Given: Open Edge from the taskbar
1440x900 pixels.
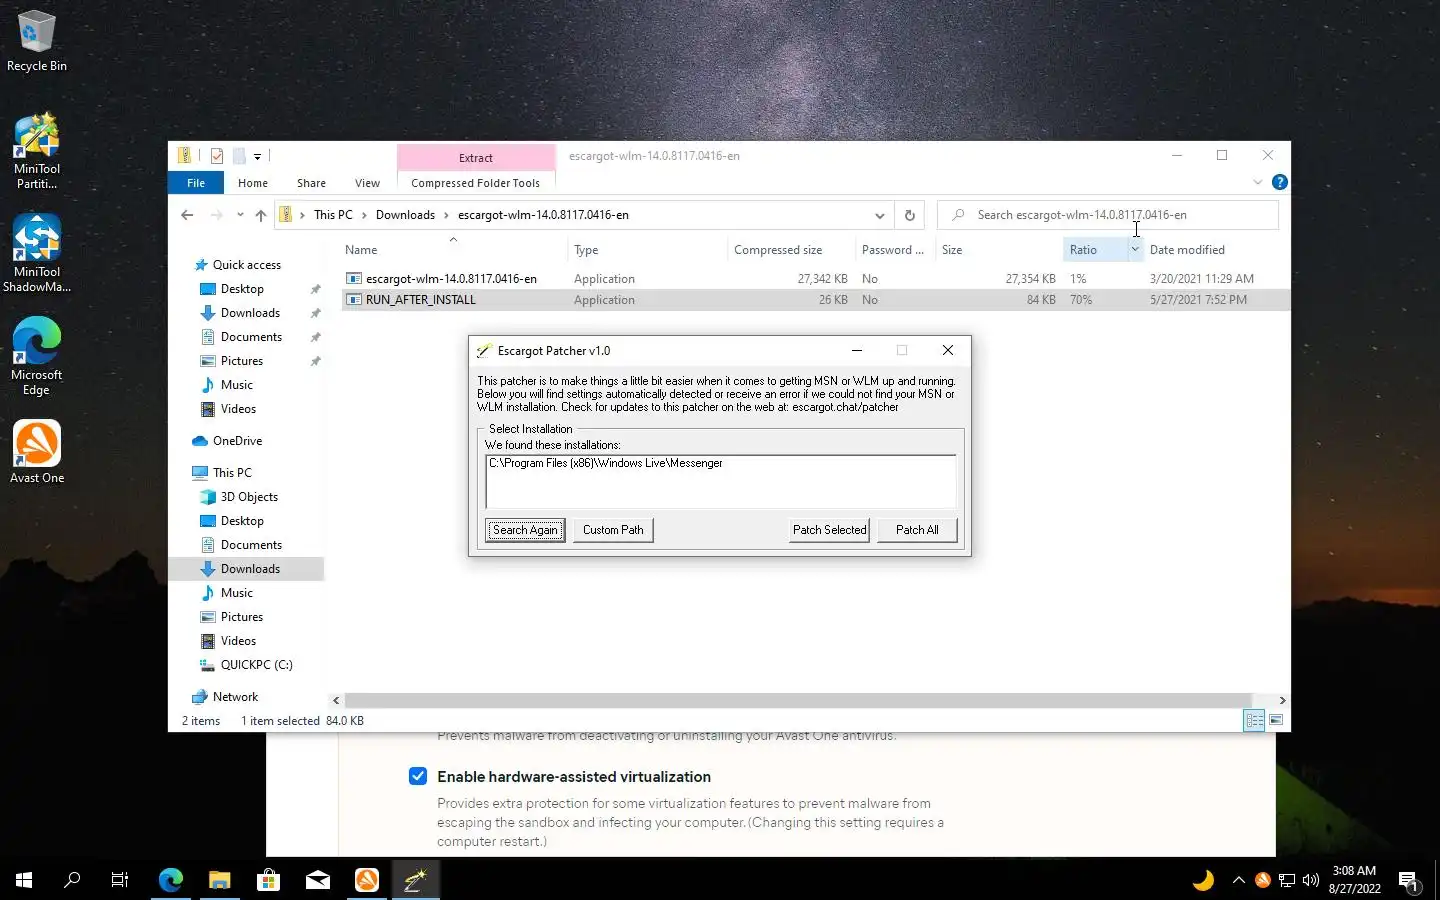Looking at the screenshot, I should tap(171, 880).
